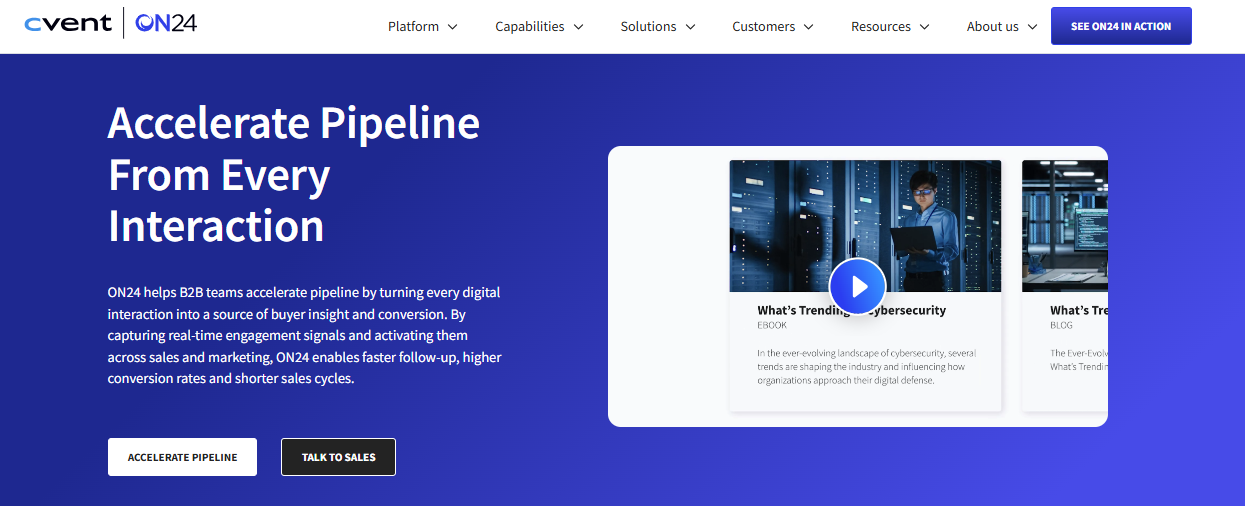
Task: Expand the chevron next to About us
Action: 1033,27
